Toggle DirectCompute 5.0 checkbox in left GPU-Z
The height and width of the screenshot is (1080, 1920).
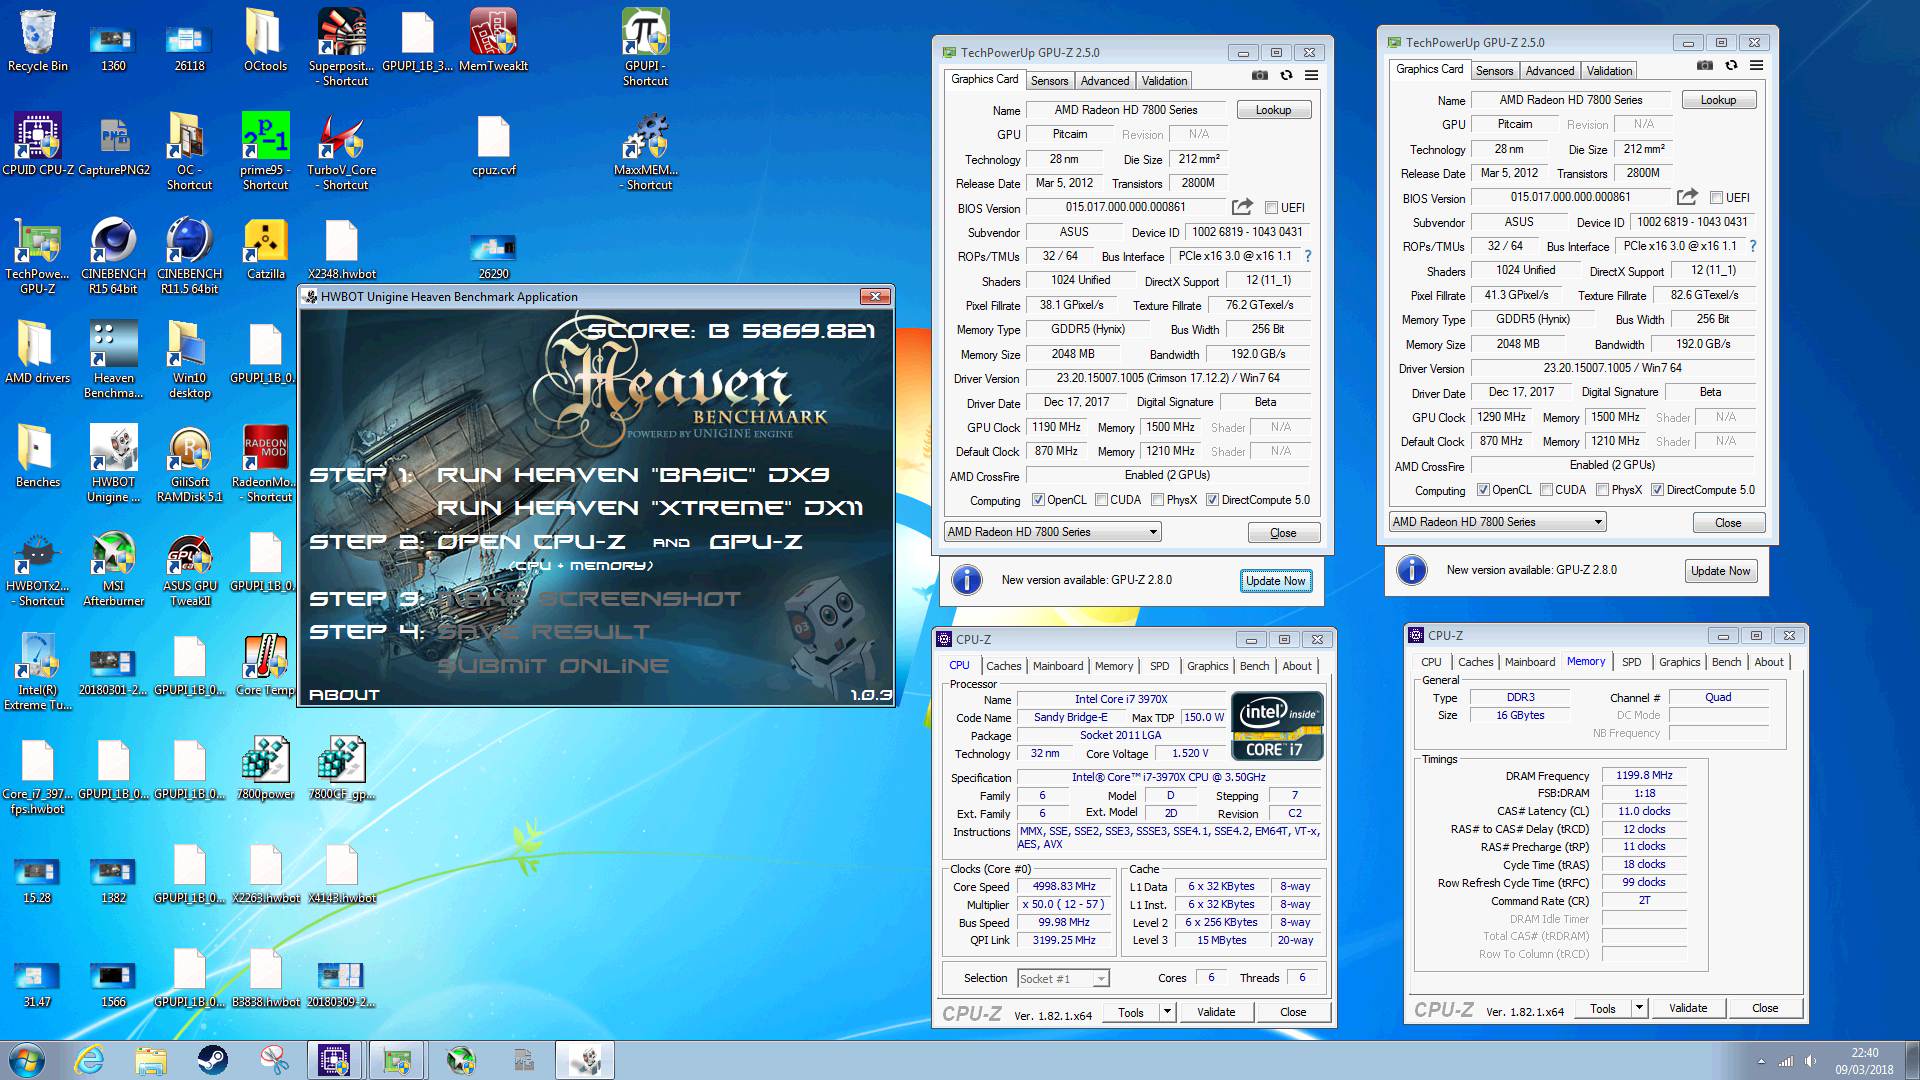point(1212,500)
